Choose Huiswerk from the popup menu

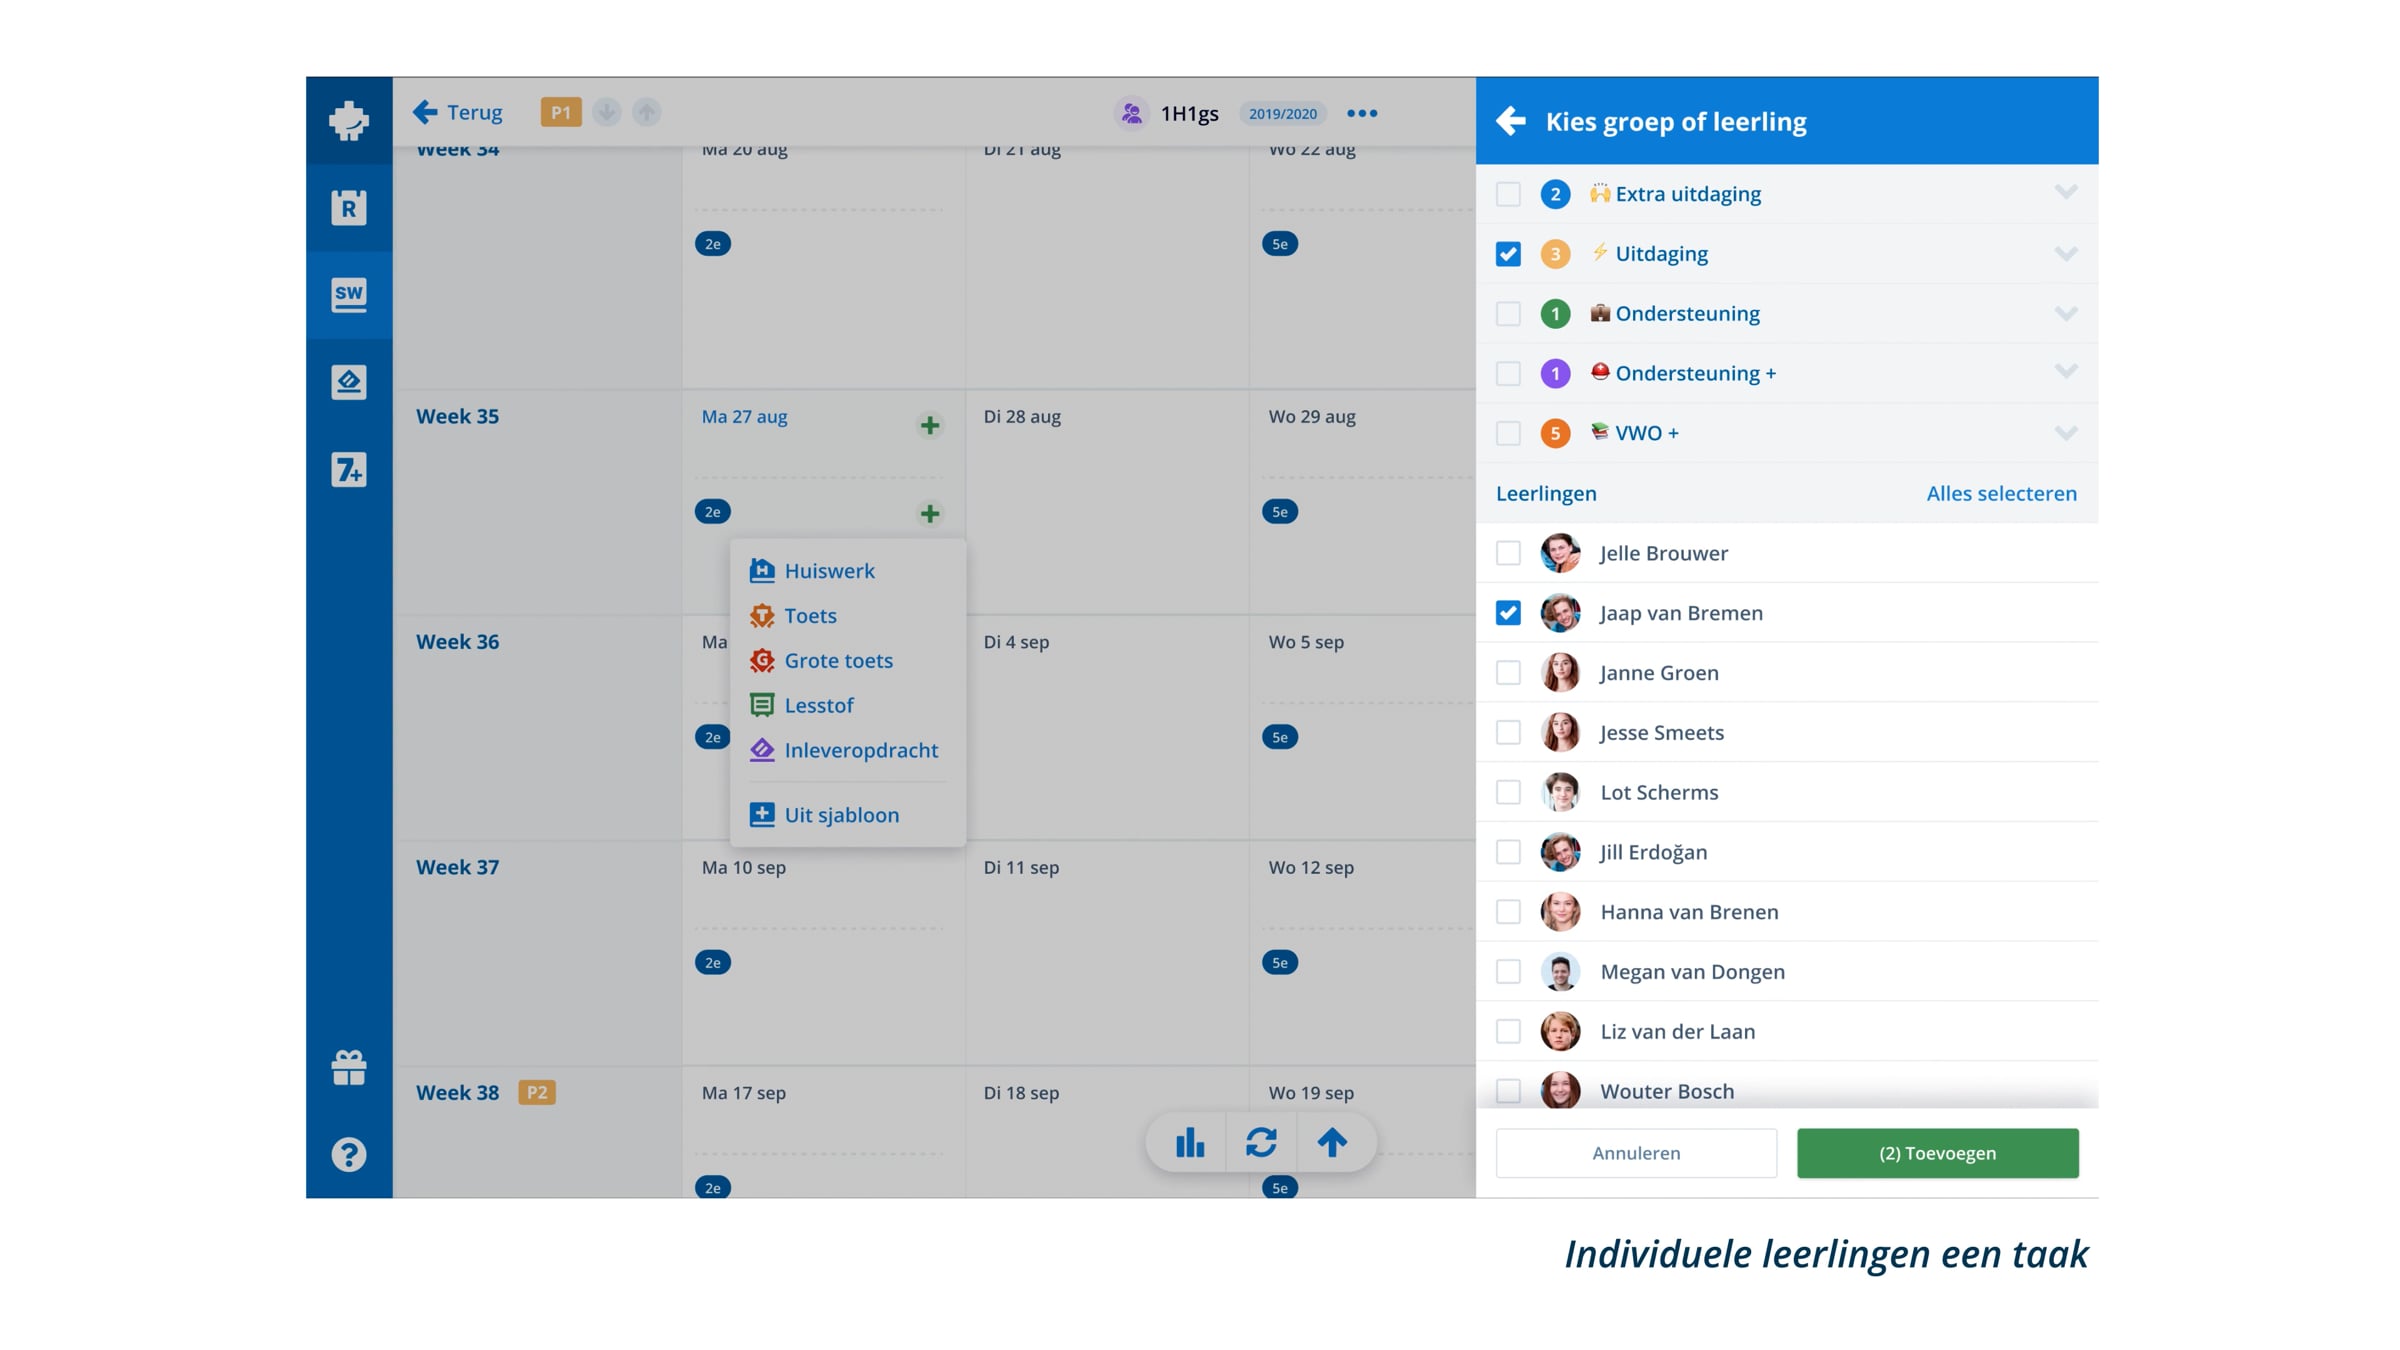(x=829, y=571)
